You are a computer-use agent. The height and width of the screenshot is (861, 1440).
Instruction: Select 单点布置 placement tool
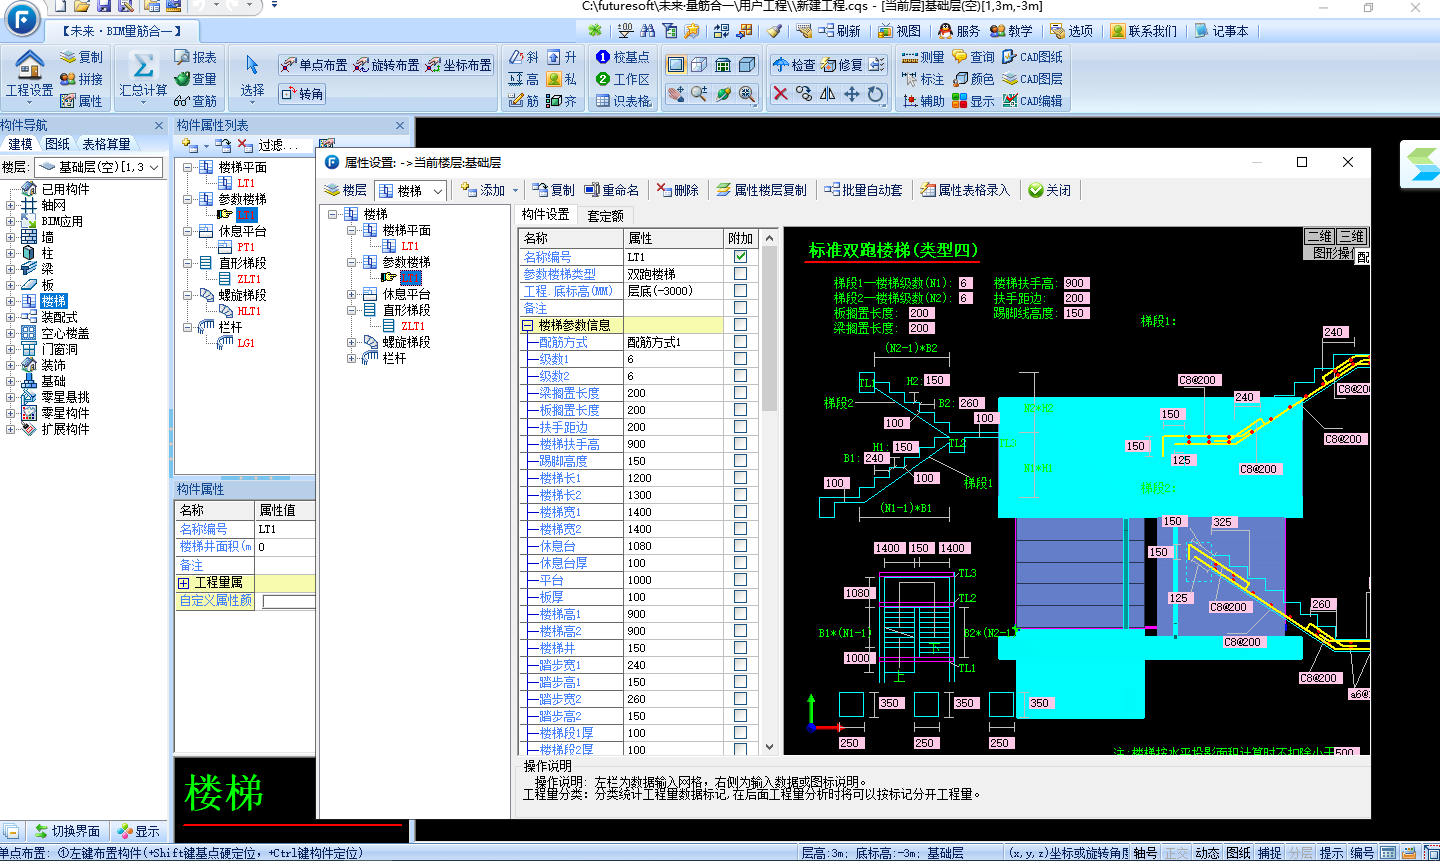pyautogui.click(x=314, y=65)
